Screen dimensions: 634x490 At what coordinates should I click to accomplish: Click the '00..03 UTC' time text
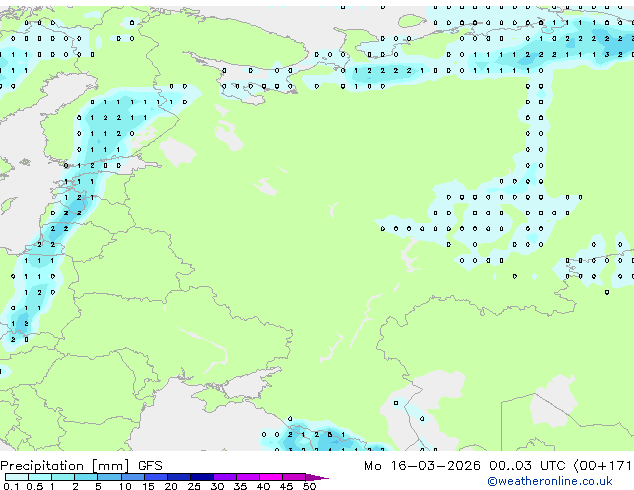(527, 466)
